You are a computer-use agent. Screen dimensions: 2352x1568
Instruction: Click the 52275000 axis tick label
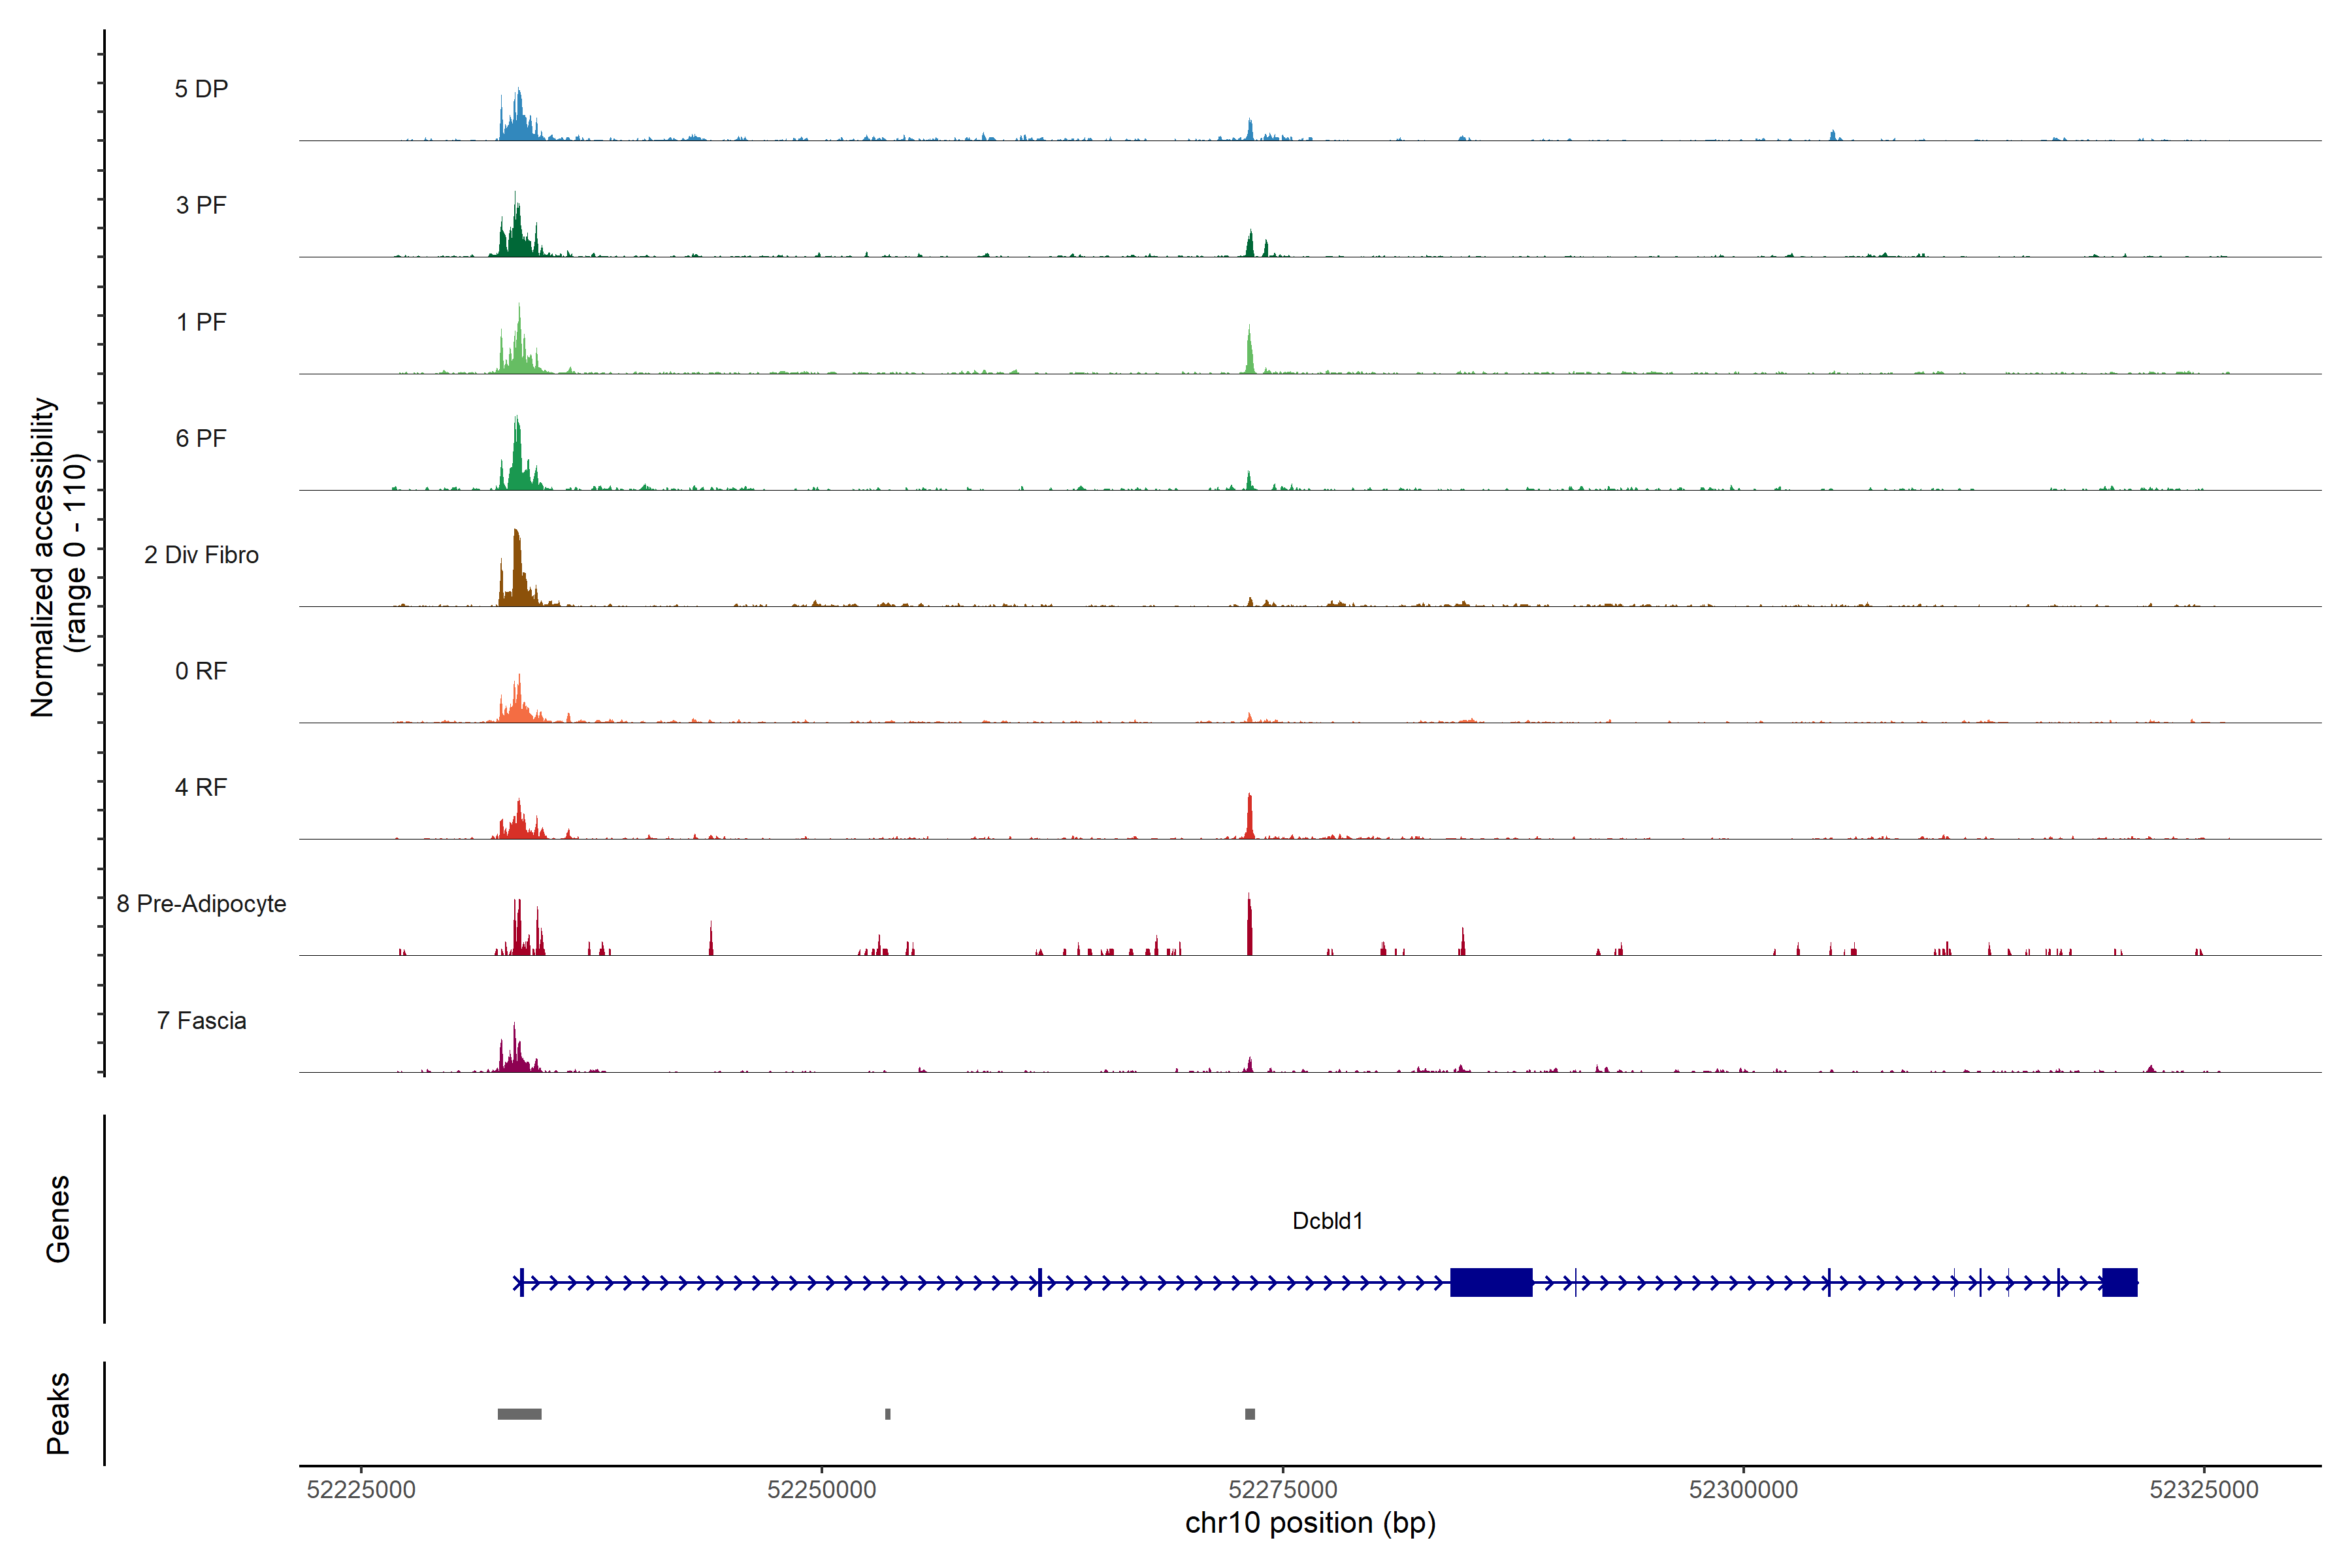(1283, 1490)
